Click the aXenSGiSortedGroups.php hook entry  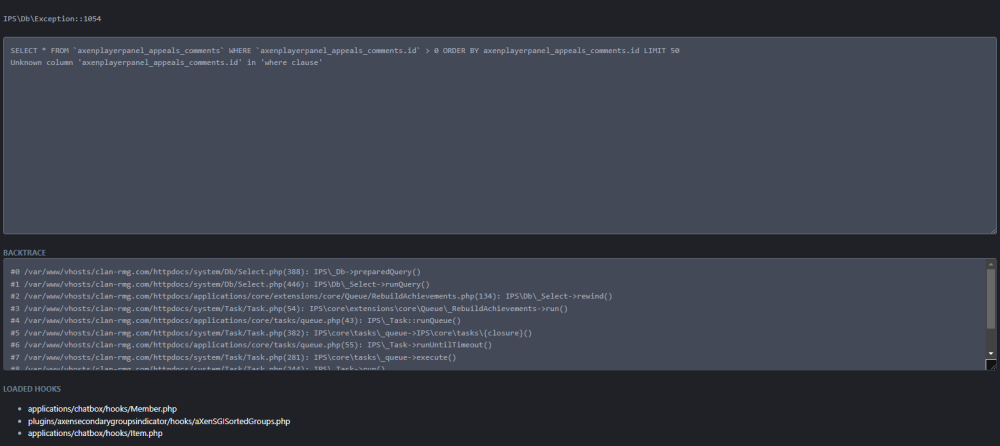click(159, 421)
